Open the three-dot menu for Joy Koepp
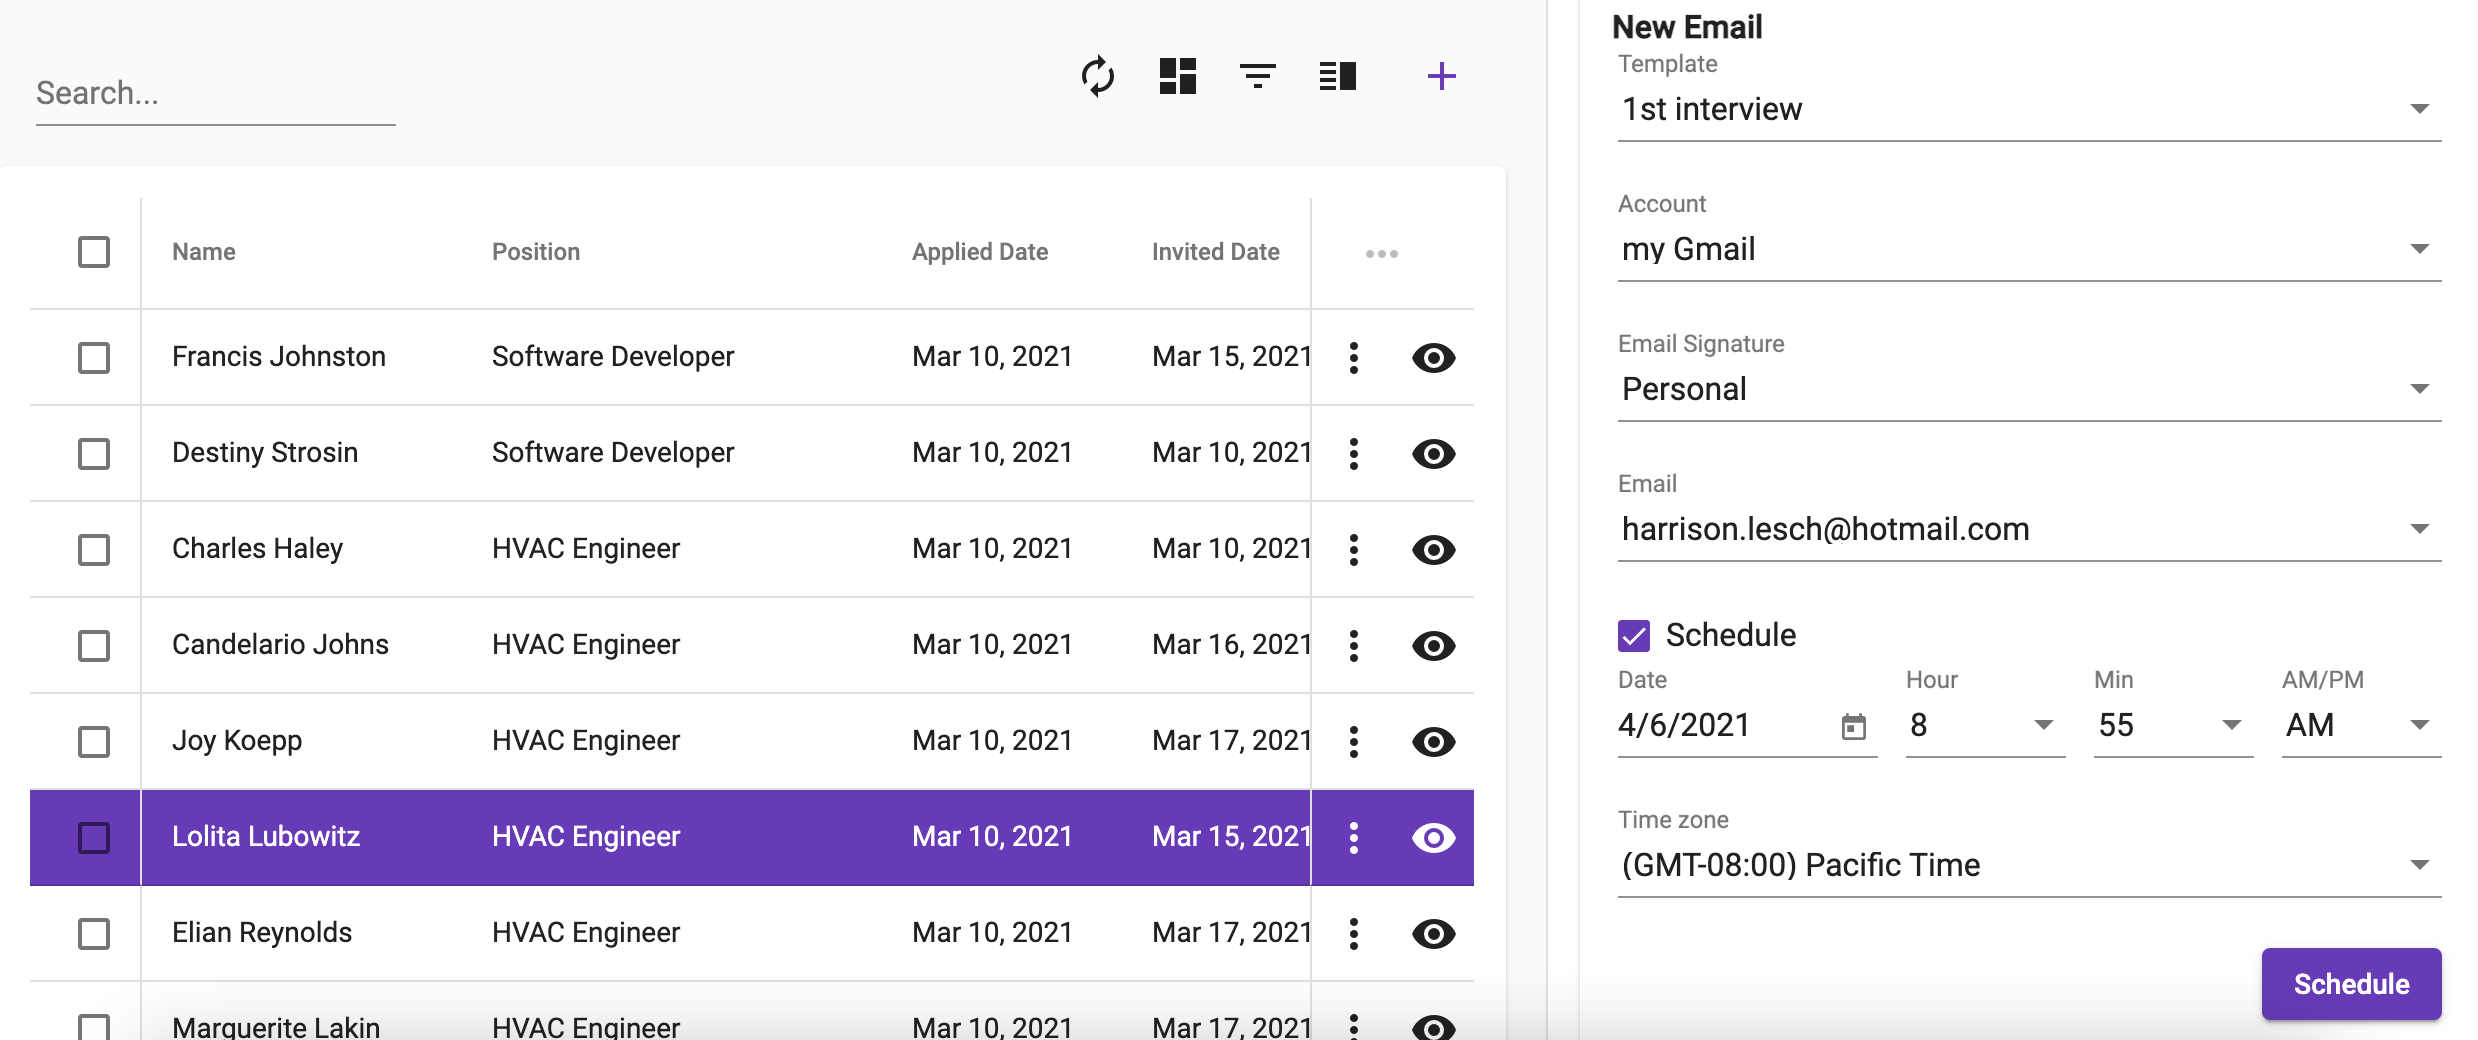Image resolution: width=2478 pixels, height=1040 pixels. pyautogui.click(x=1353, y=742)
